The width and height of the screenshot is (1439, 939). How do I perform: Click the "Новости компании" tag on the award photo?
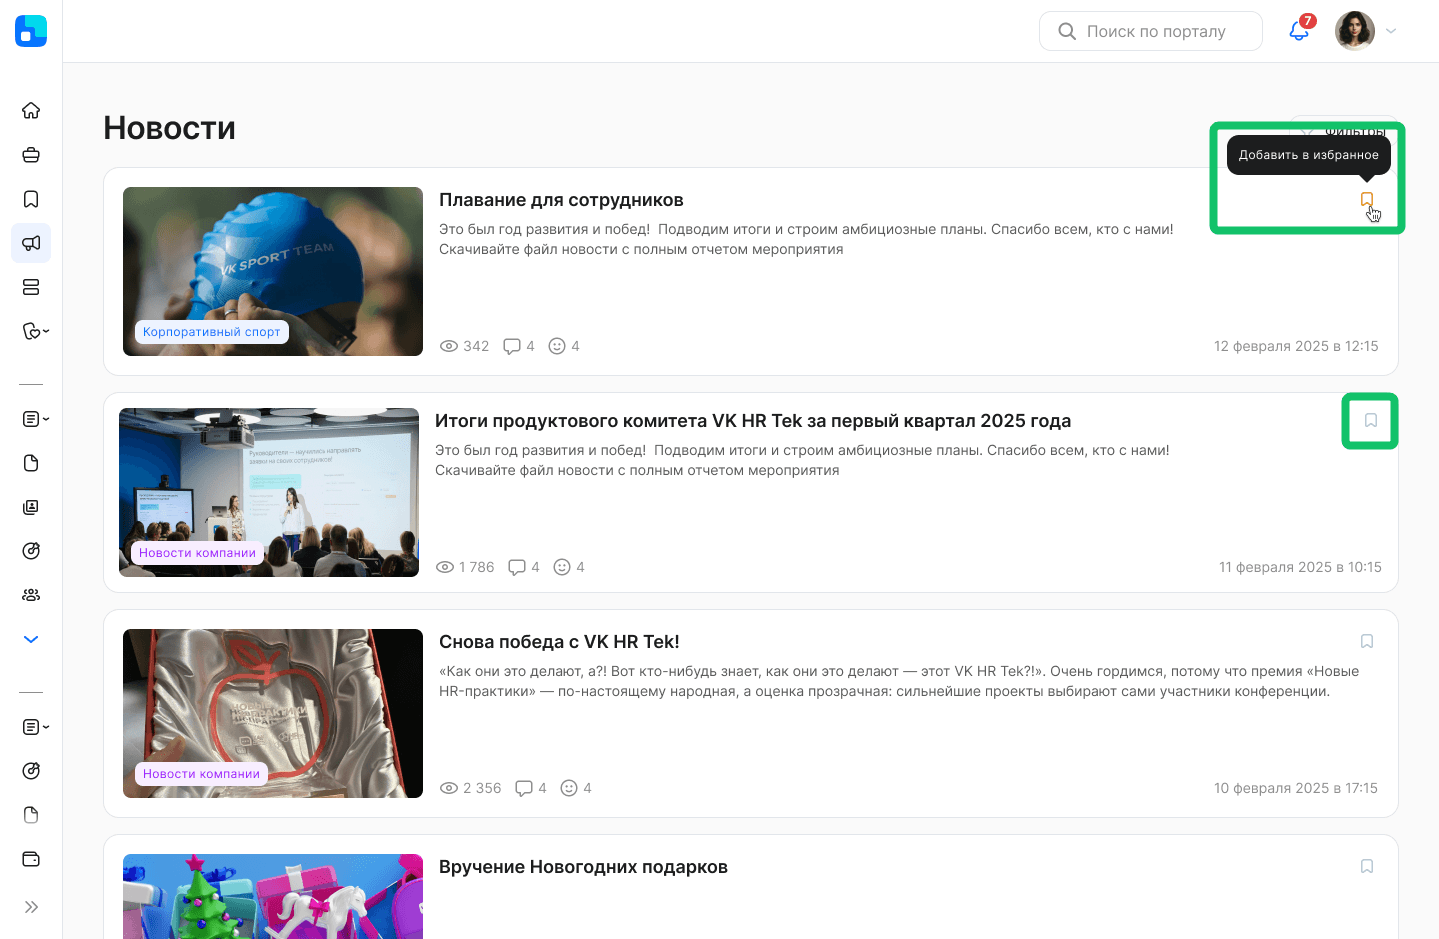(201, 774)
